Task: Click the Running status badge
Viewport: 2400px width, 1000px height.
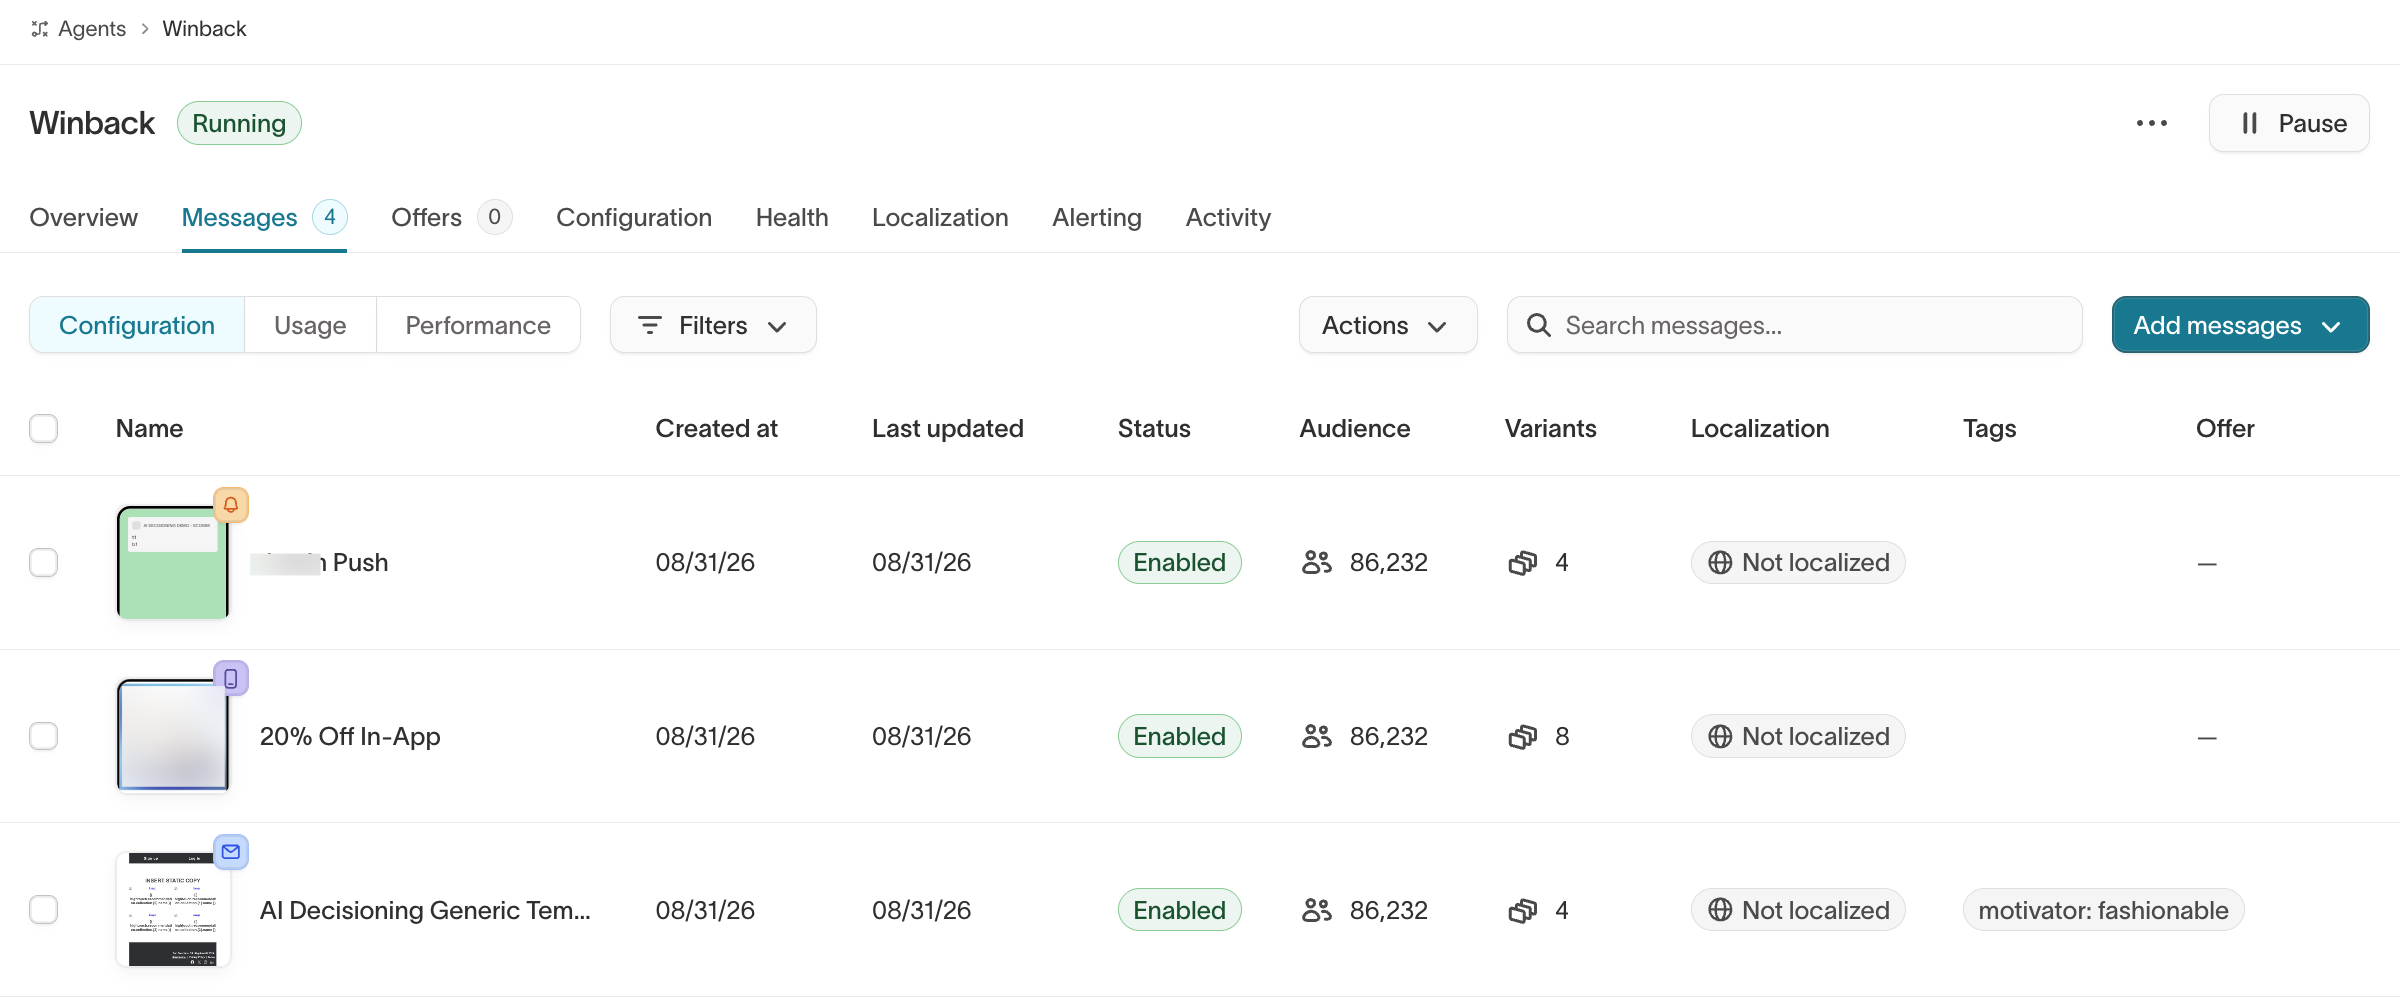Action: coord(239,123)
